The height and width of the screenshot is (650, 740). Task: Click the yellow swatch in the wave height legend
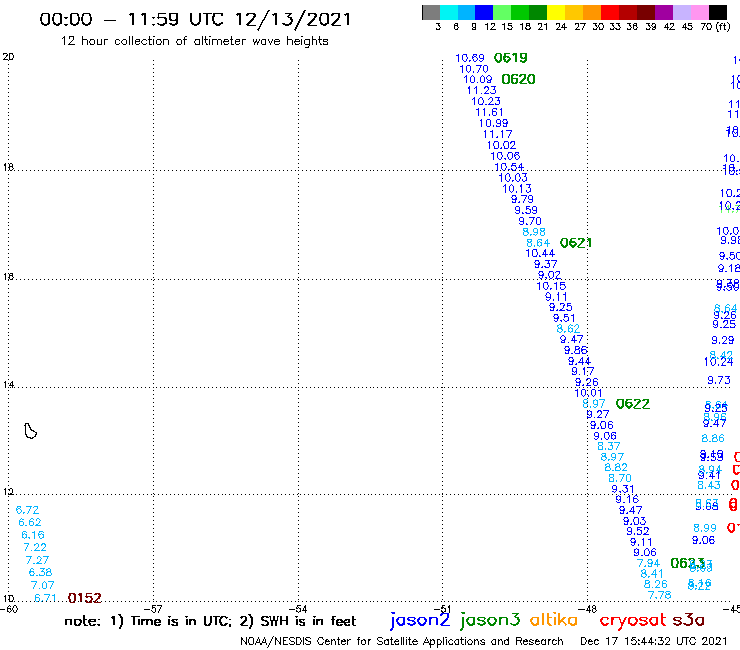click(x=556, y=12)
